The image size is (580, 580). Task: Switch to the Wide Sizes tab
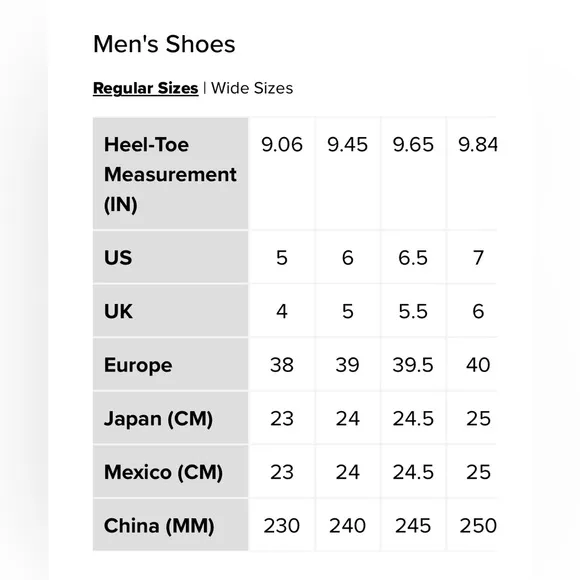[252, 88]
